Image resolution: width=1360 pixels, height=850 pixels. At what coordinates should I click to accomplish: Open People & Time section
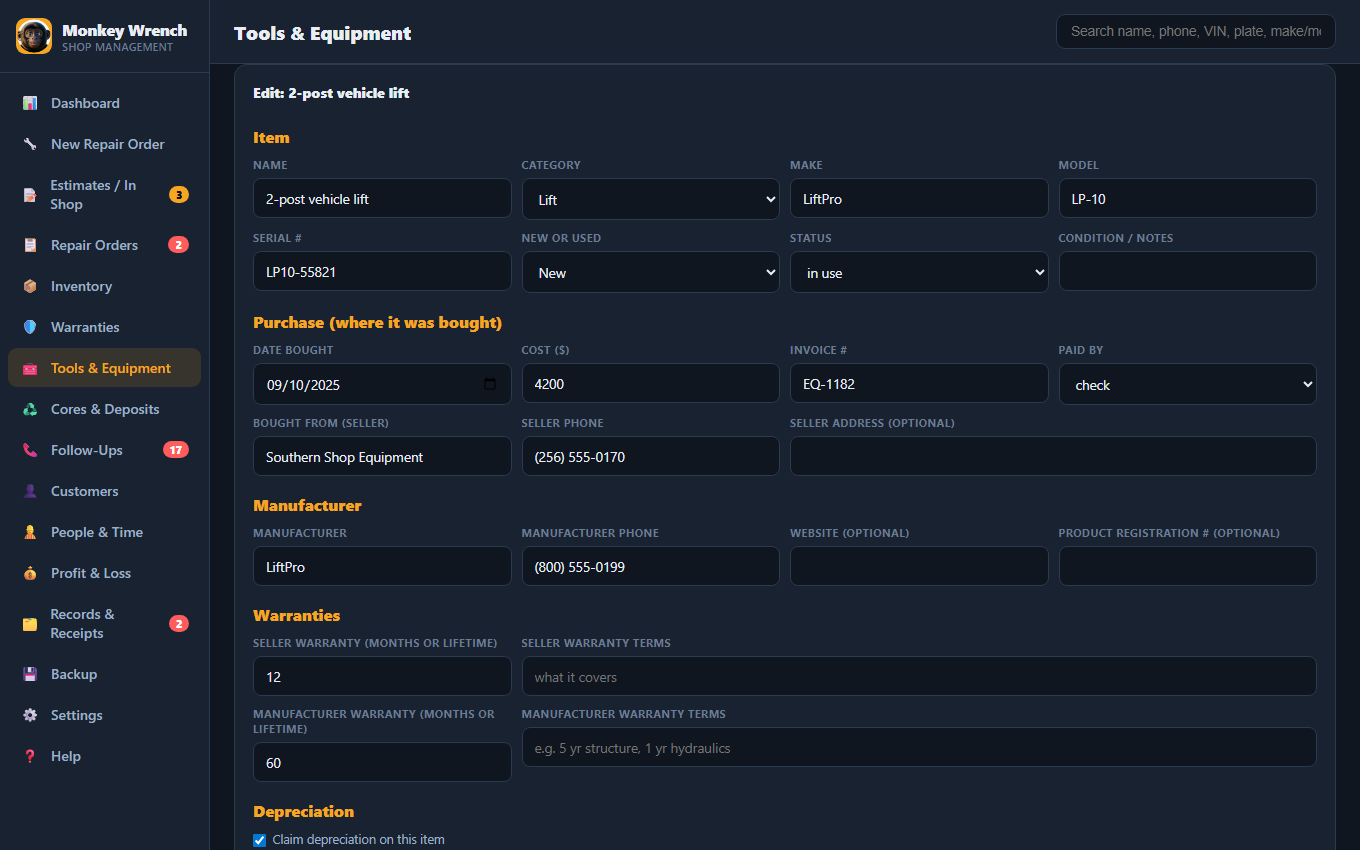coord(105,532)
